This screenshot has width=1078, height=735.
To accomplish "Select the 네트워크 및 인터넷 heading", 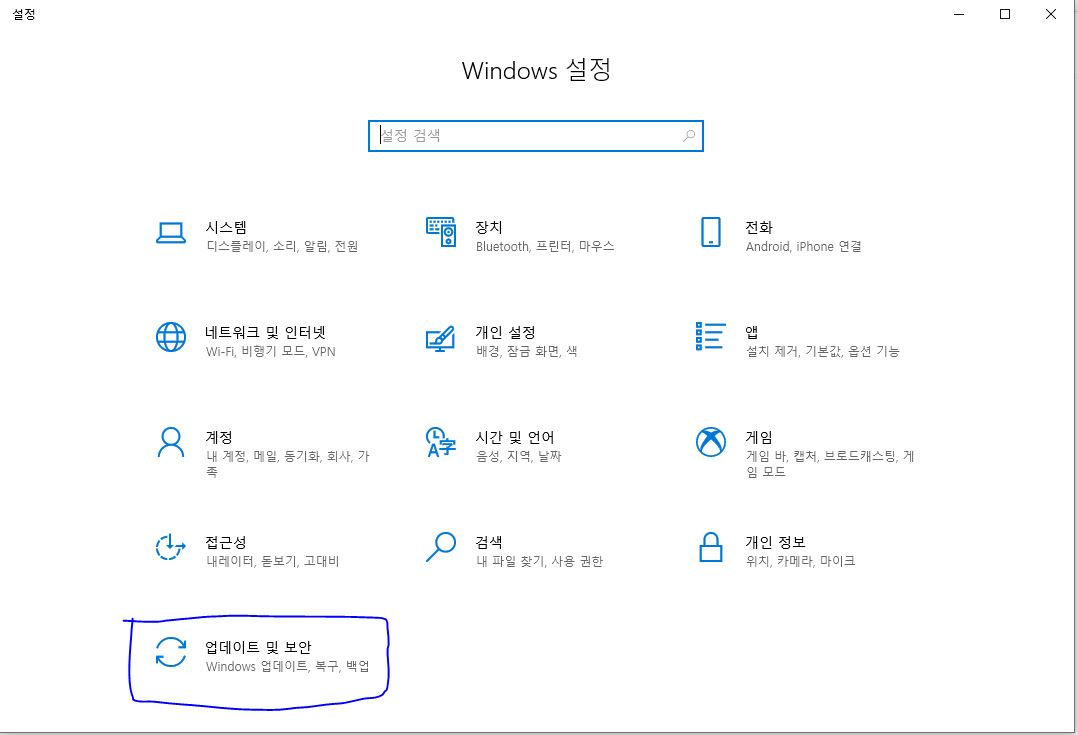I will (265, 333).
